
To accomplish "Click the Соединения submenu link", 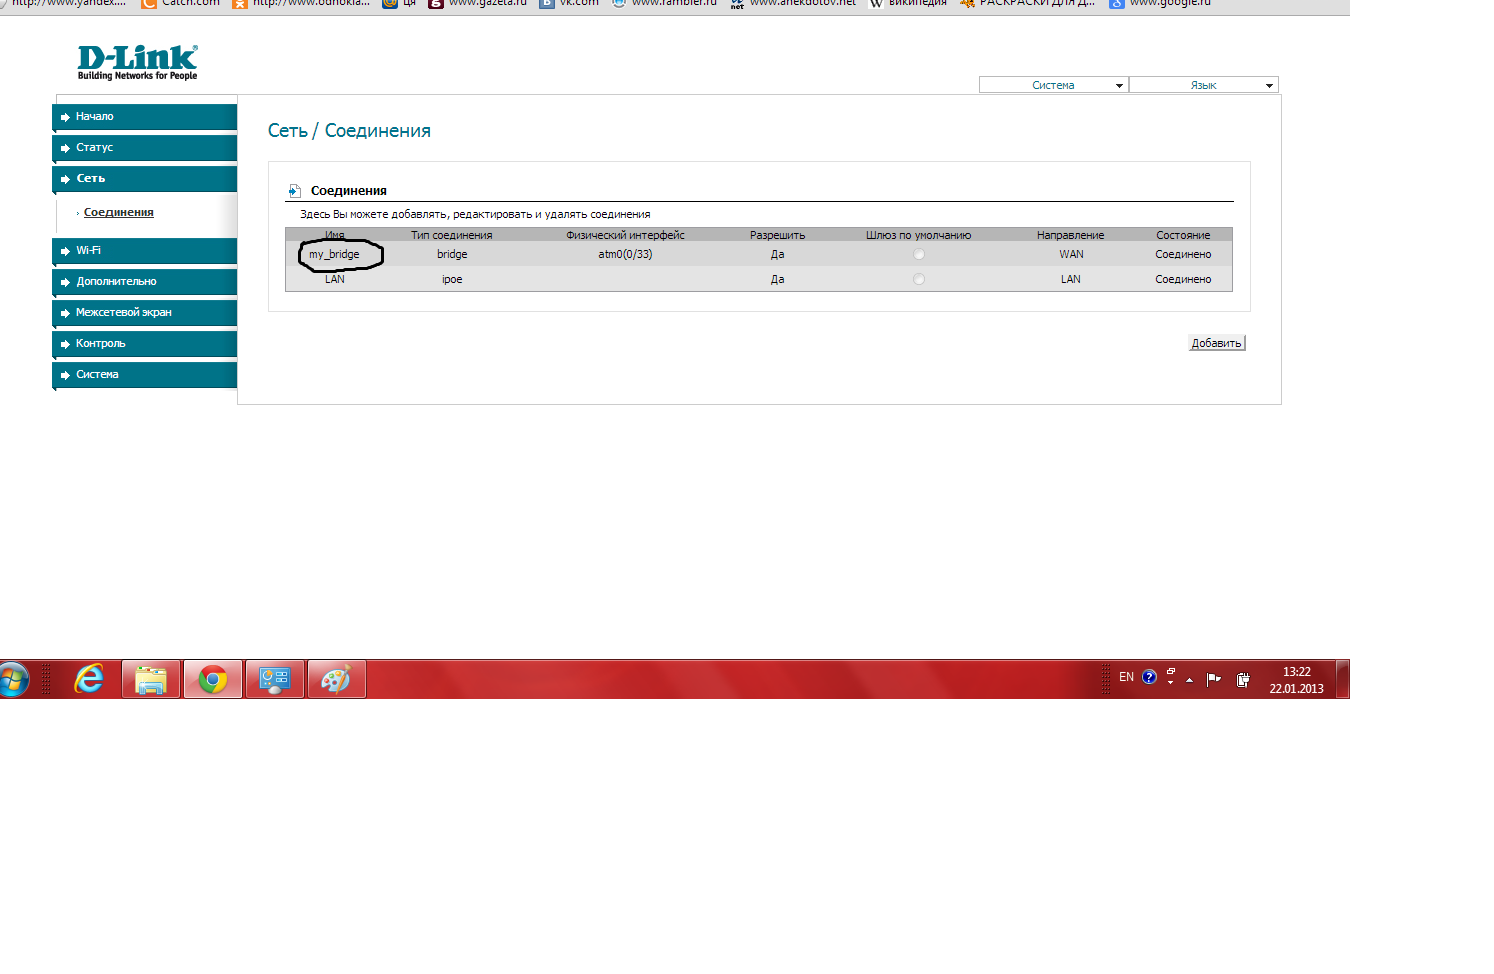I will [x=119, y=212].
